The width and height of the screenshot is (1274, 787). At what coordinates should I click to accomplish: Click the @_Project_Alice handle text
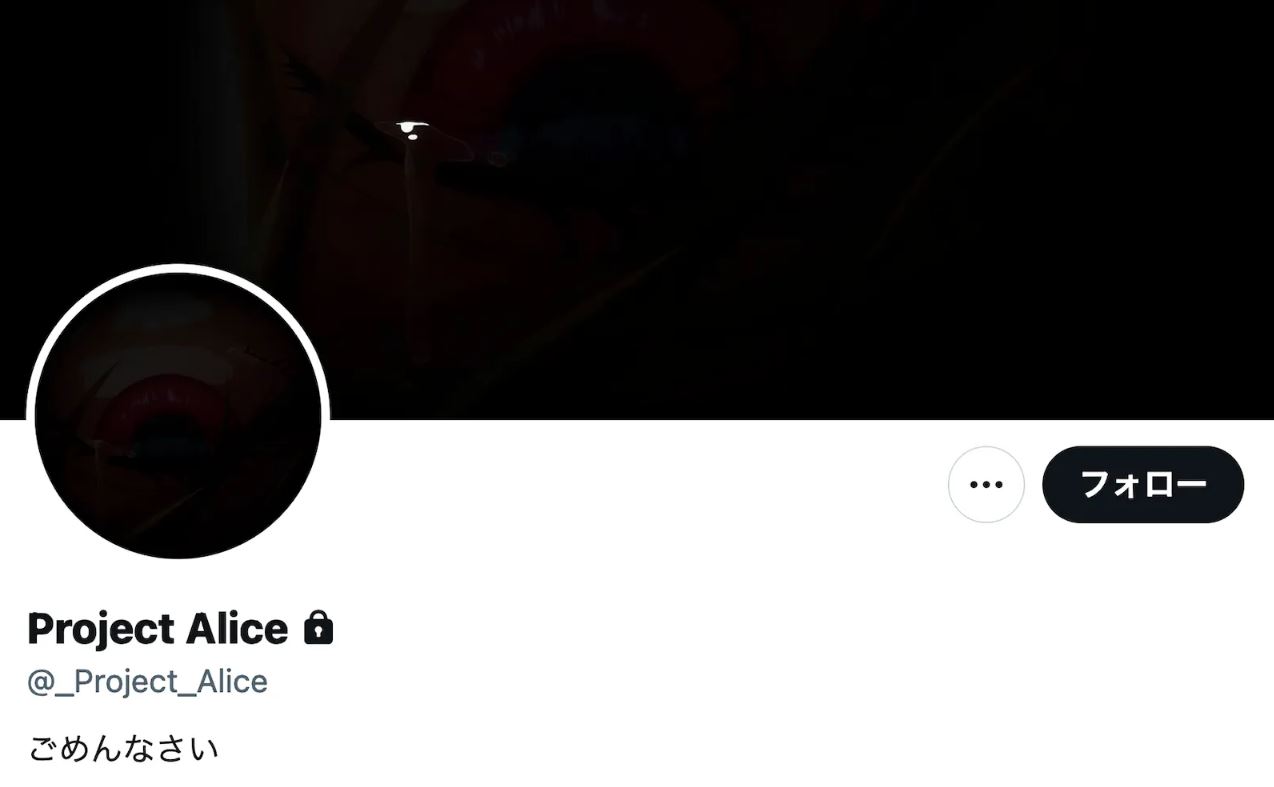tap(147, 682)
